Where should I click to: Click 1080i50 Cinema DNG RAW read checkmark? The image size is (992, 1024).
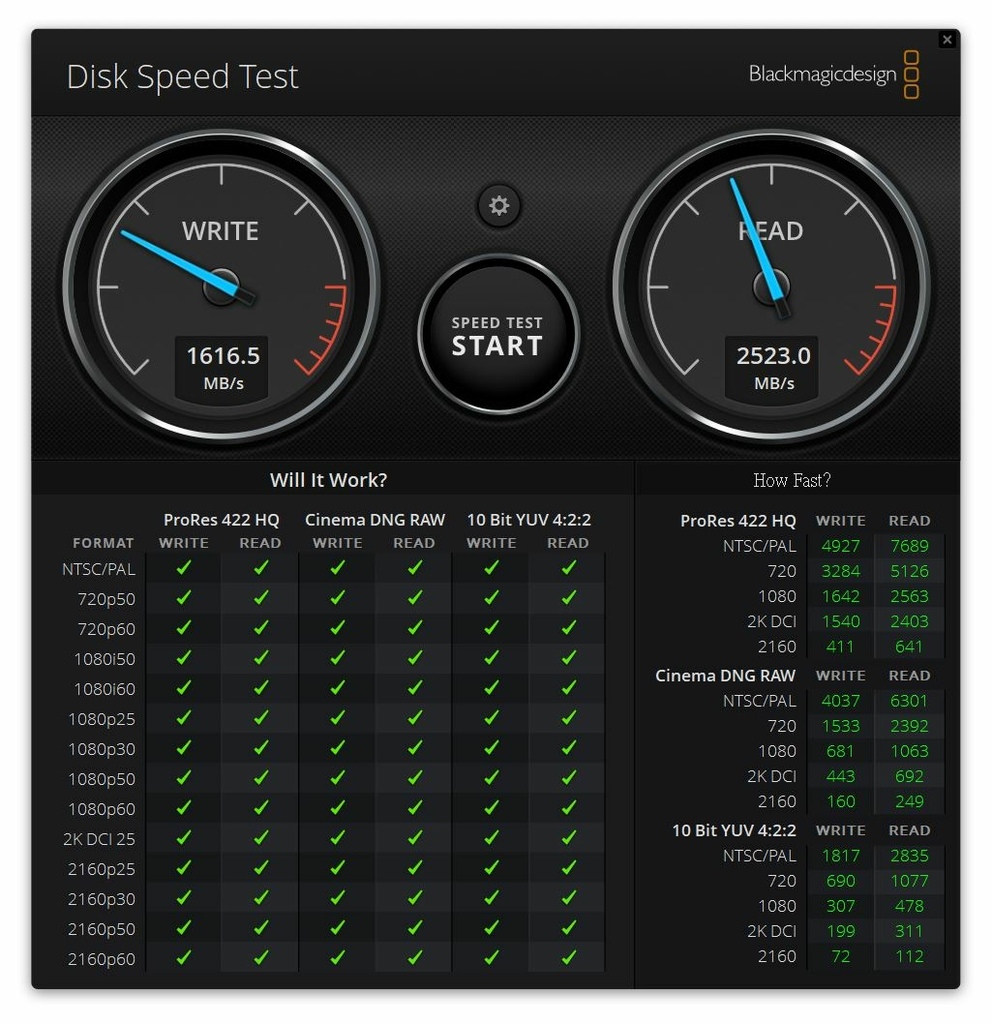[415, 658]
